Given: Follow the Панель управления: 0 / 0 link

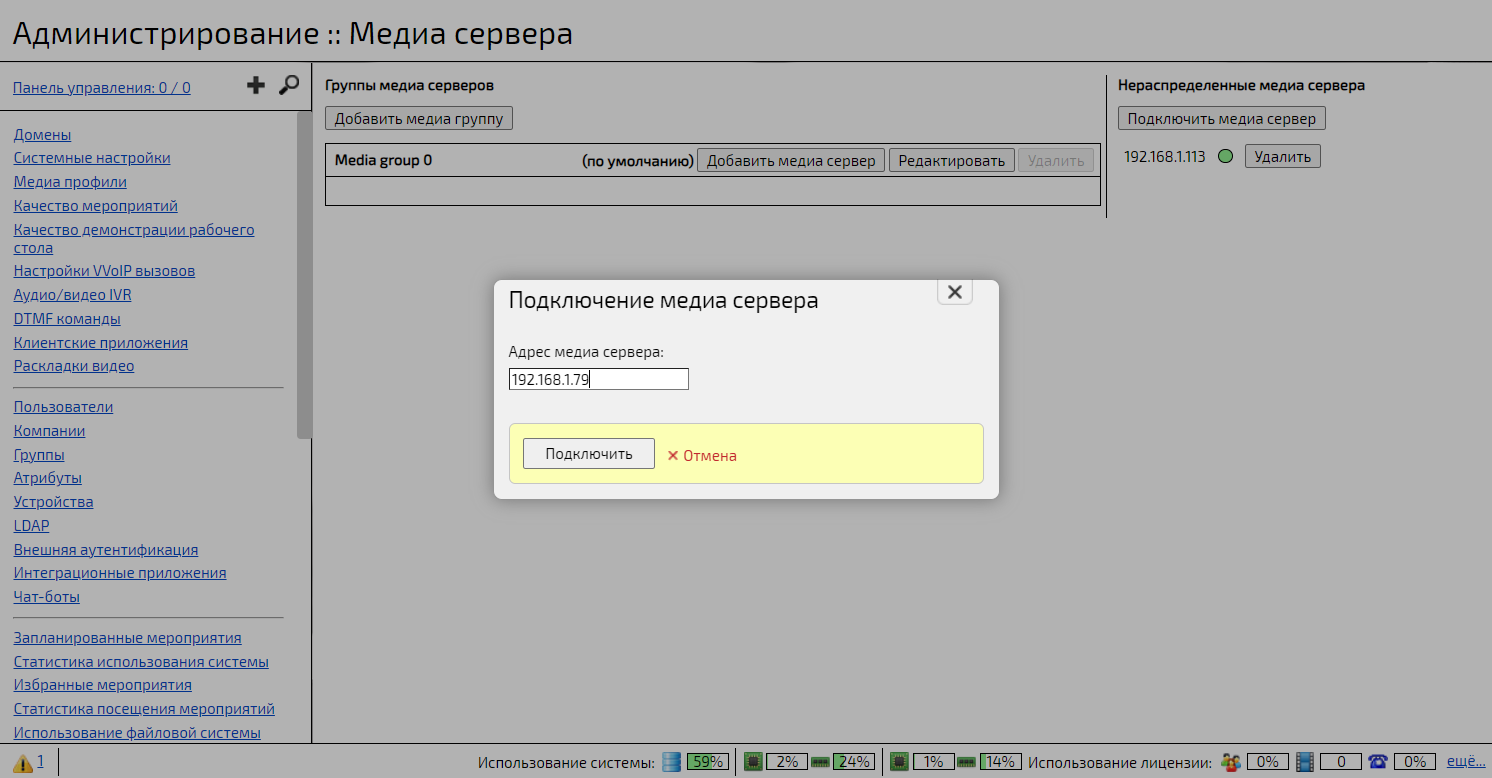Looking at the screenshot, I should [101, 87].
